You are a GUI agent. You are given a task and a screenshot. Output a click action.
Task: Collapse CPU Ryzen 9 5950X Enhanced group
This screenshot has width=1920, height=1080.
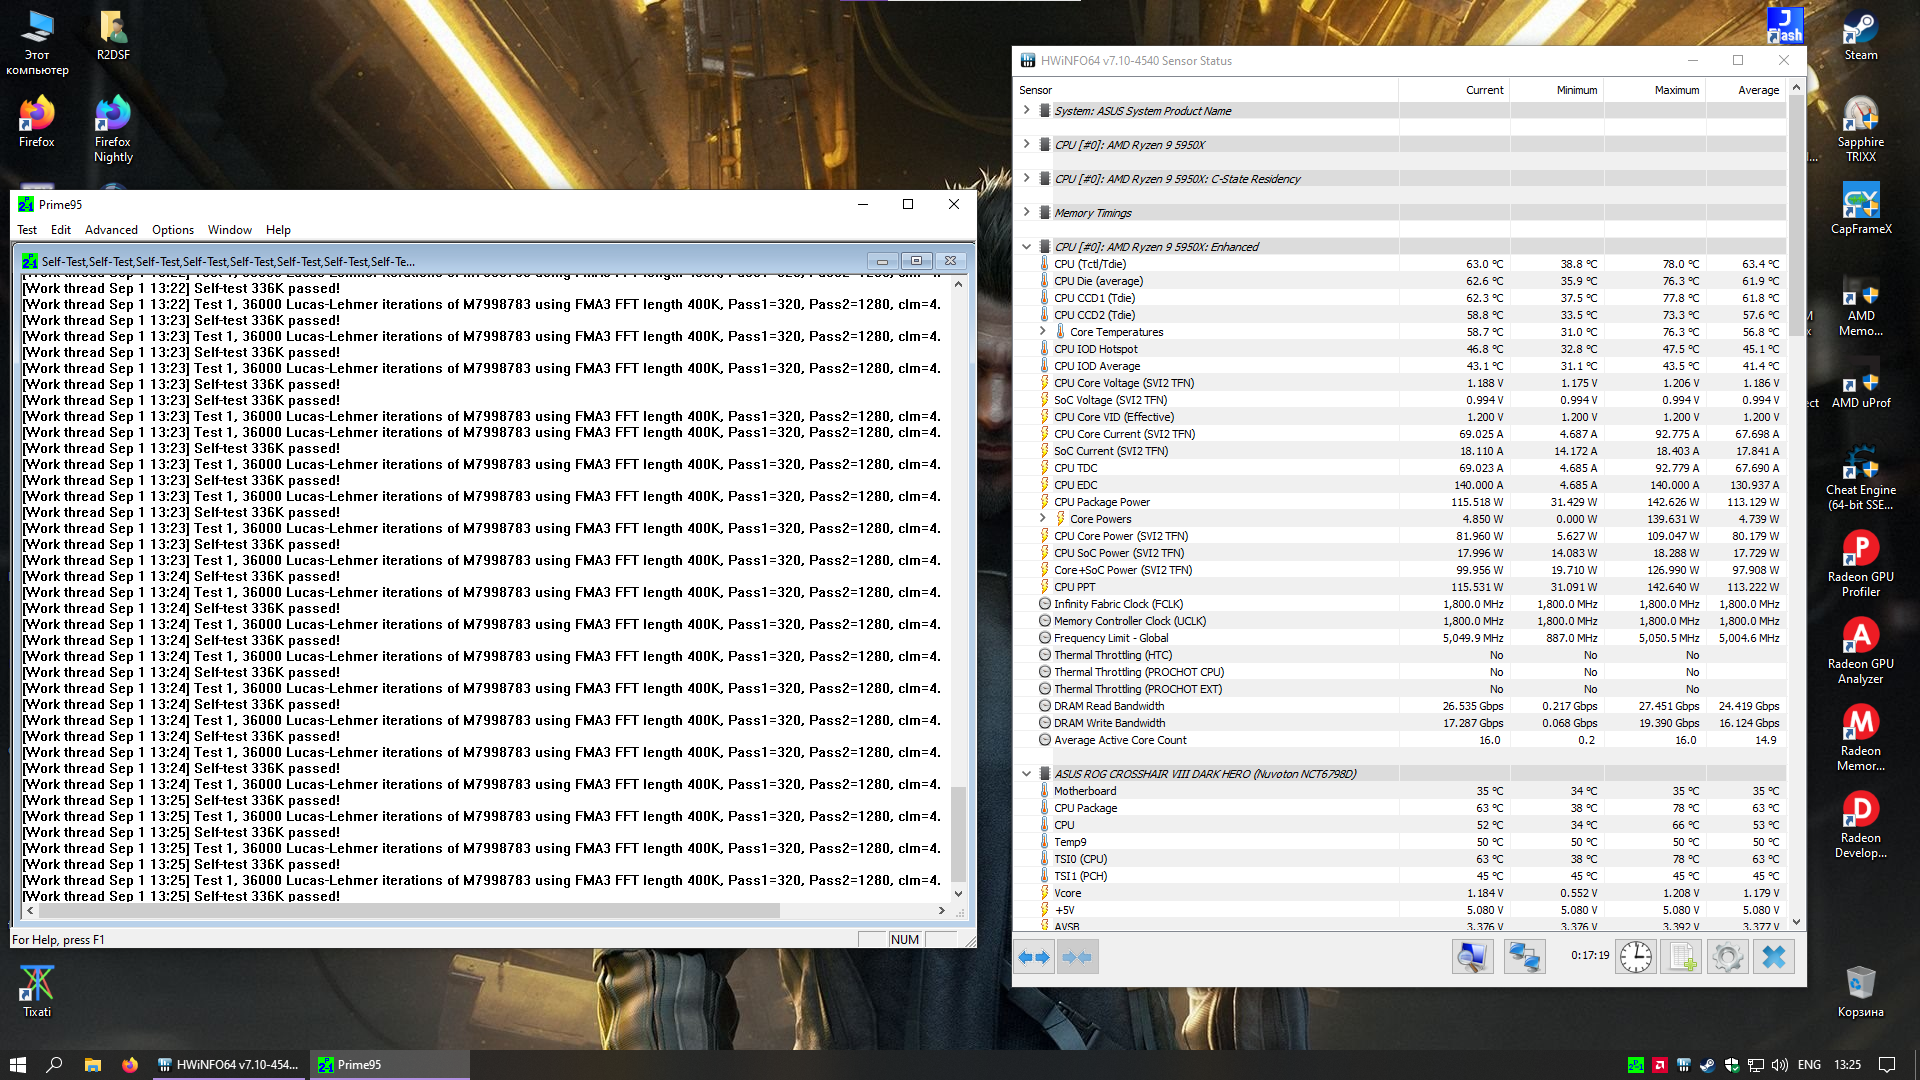click(x=1026, y=247)
